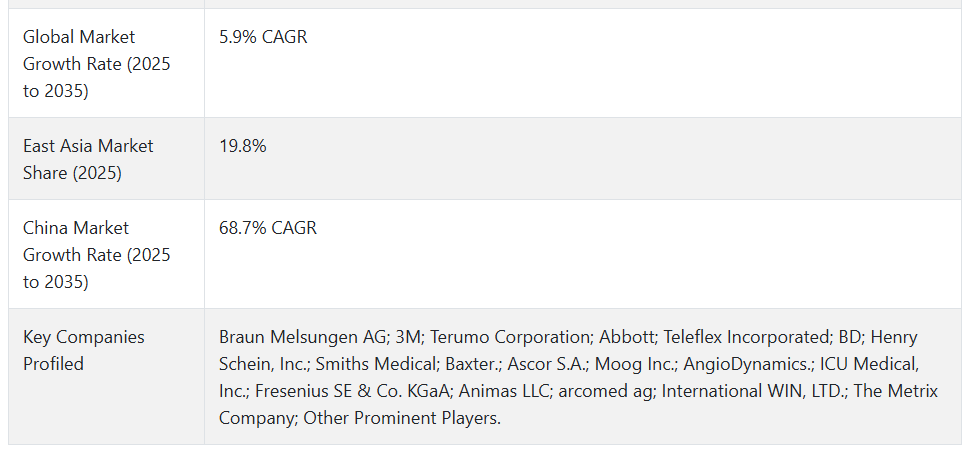
Task: Click the Teleflex Incorporated text
Action: click(x=747, y=337)
